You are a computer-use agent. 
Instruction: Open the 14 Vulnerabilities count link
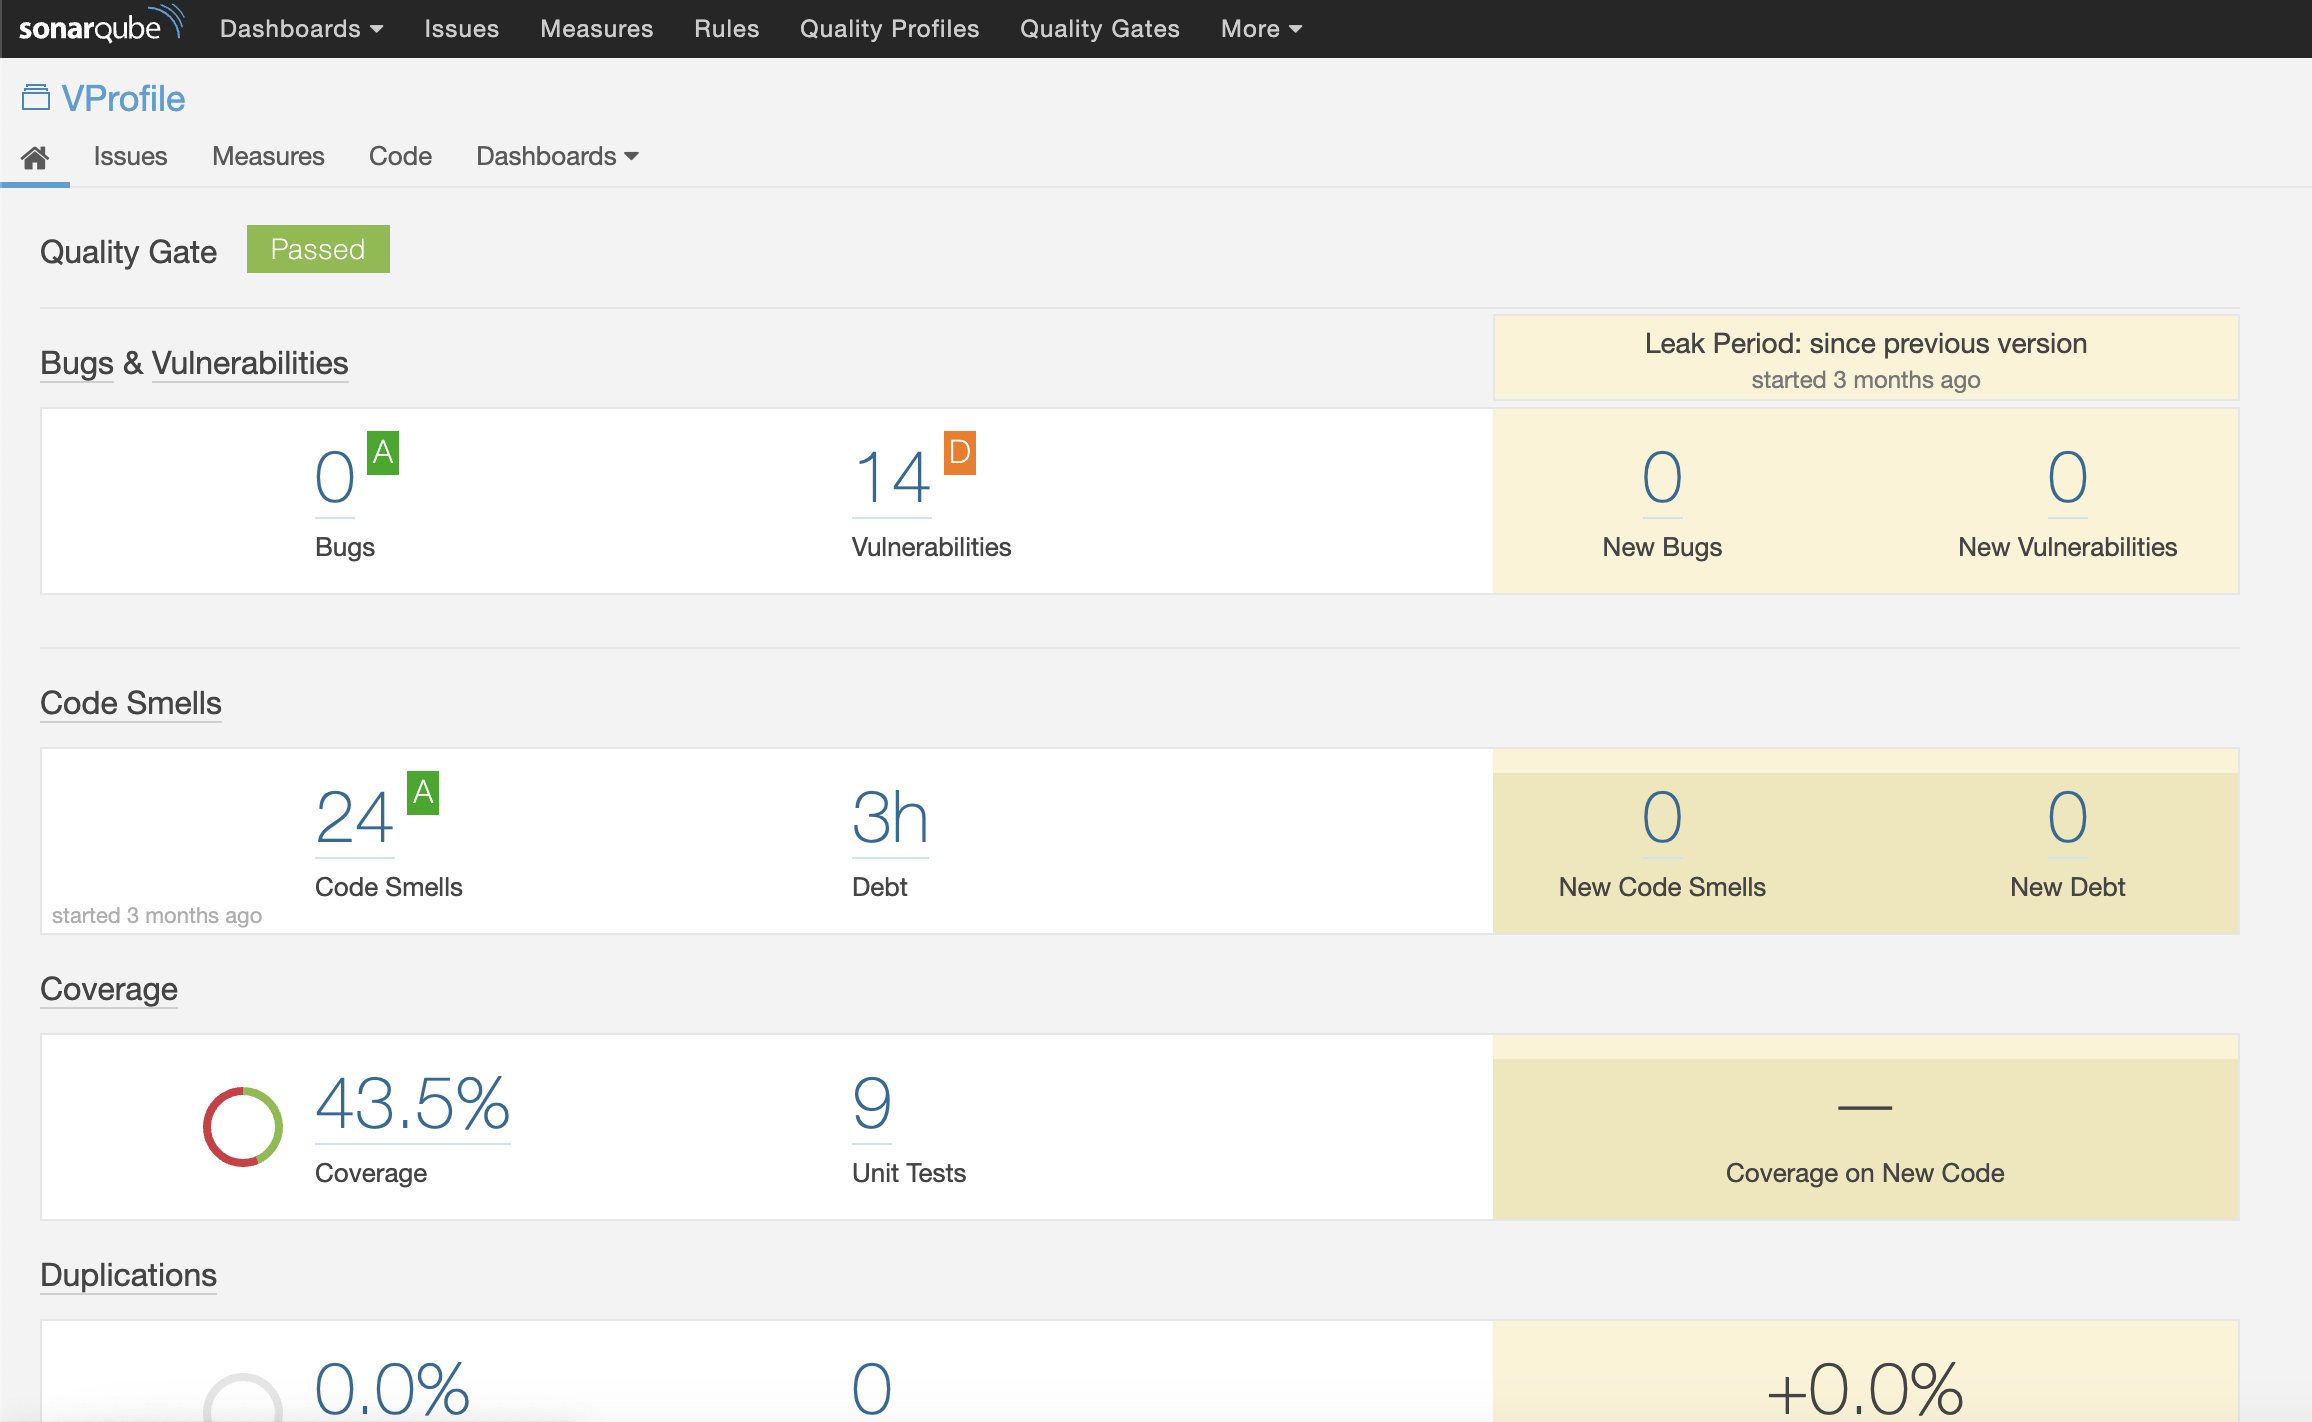tap(890, 477)
